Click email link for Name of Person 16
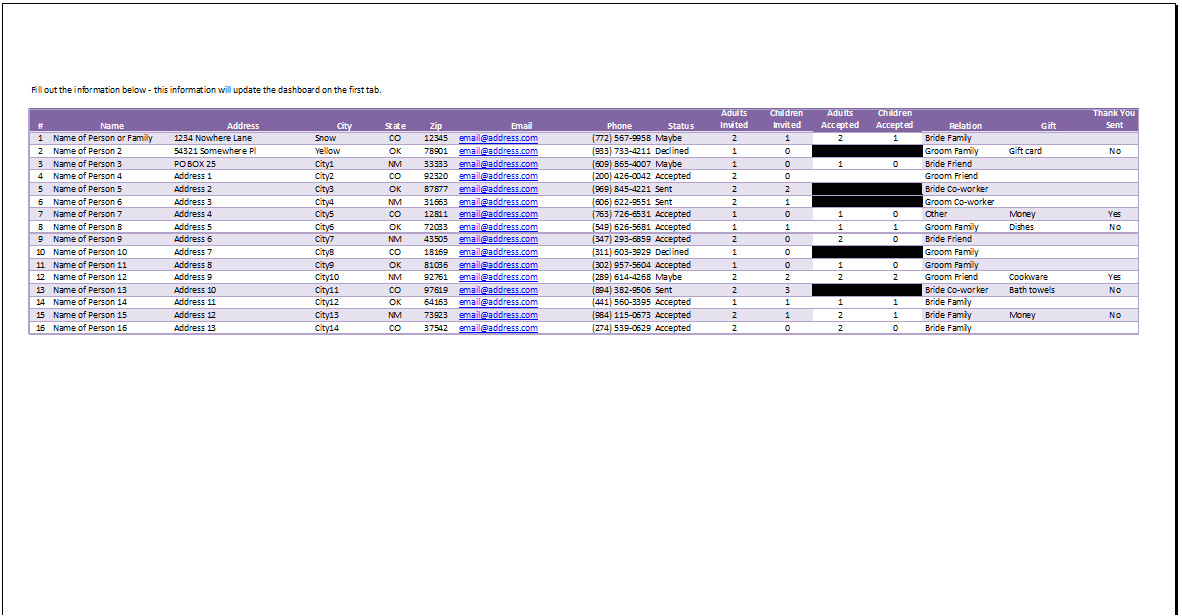The width and height of the screenshot is (1182, 616). tap(498, 328)
